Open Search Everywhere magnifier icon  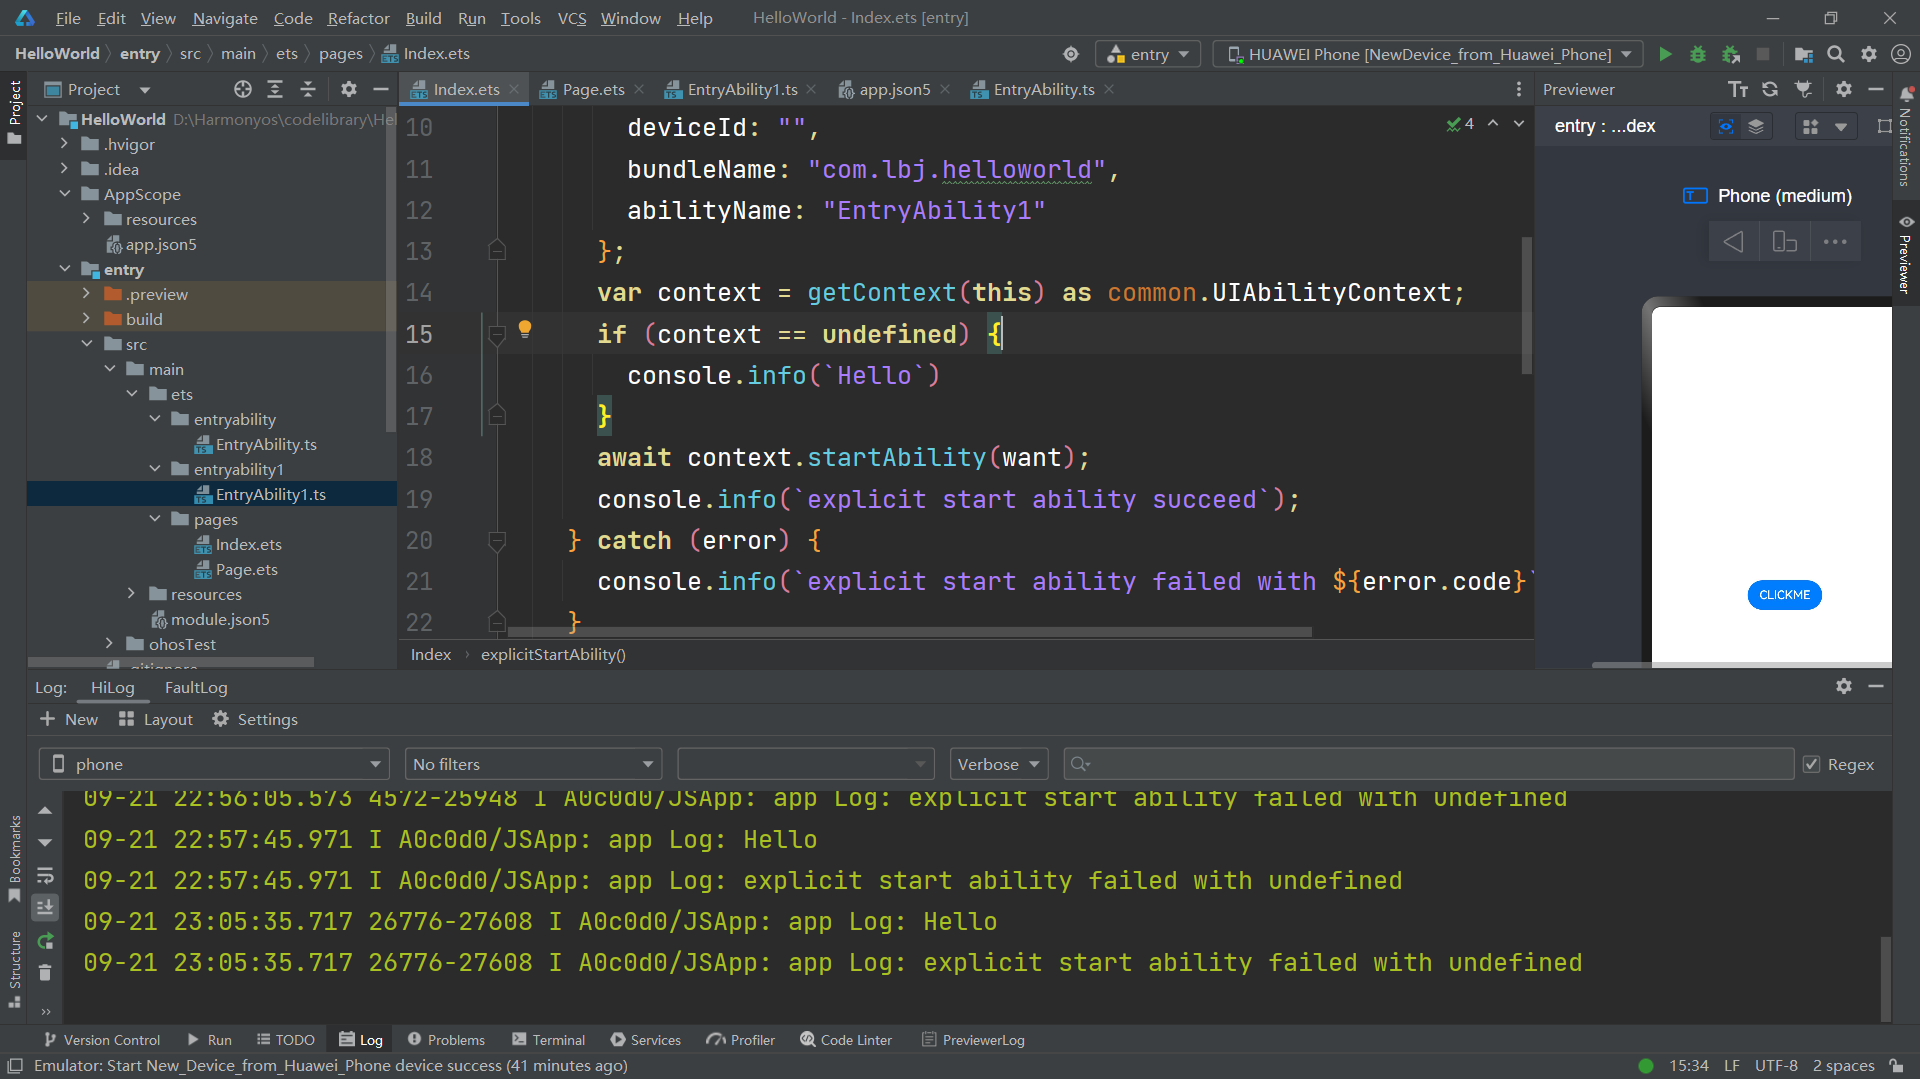coord(1836,54)
